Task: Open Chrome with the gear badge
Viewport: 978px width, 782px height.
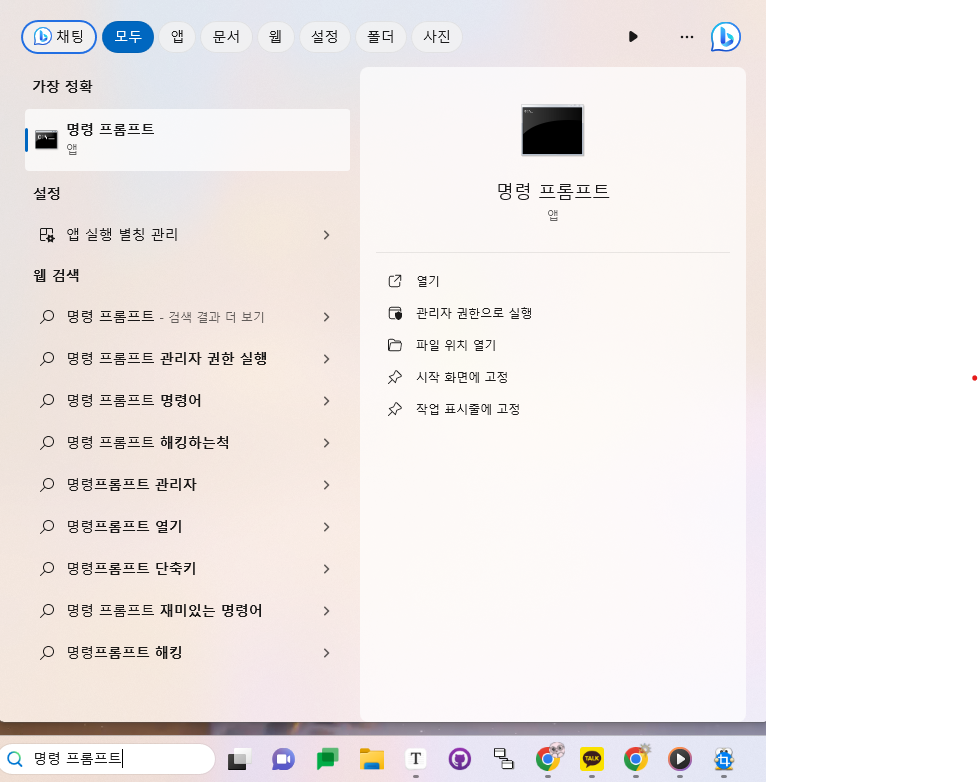Action: point(636,758)
